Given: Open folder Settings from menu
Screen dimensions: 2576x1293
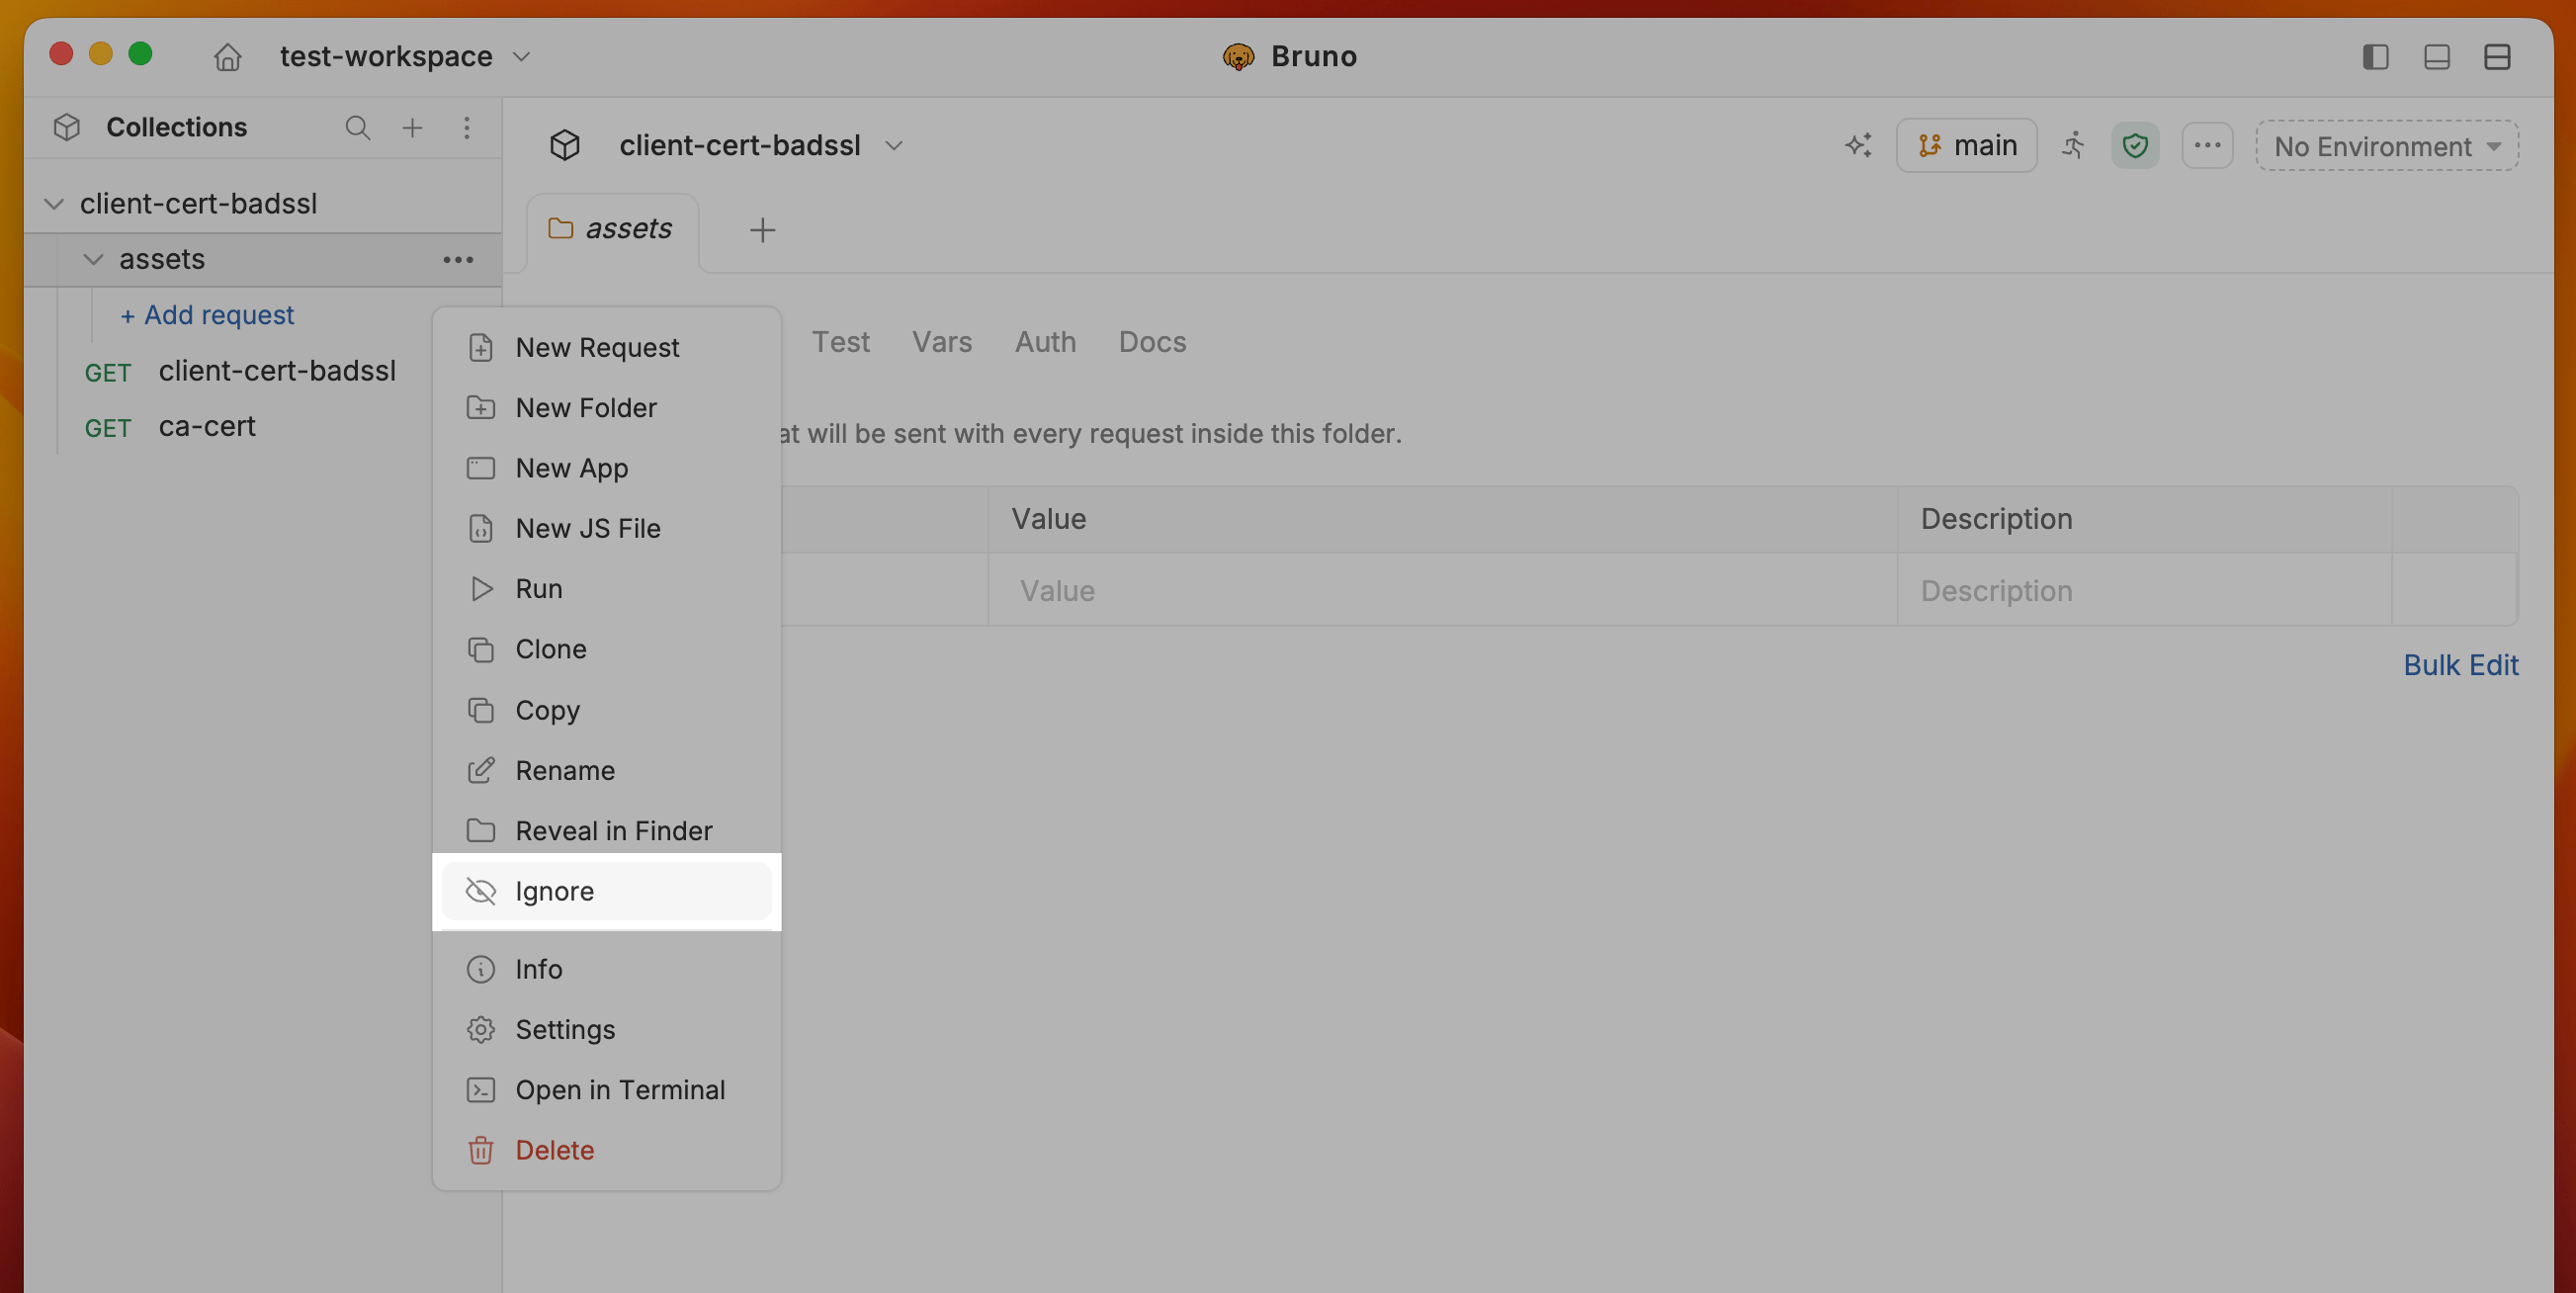Looking at the screenshot, I should point(606,1030).
